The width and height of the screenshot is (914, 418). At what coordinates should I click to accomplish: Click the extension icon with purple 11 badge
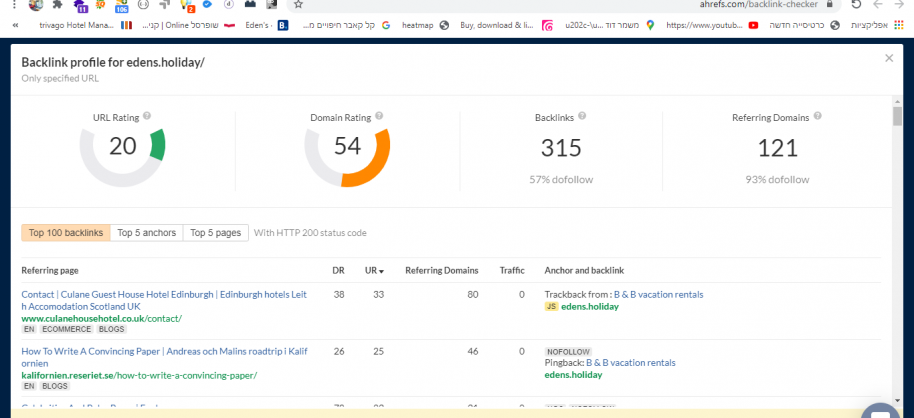(80, 6)
